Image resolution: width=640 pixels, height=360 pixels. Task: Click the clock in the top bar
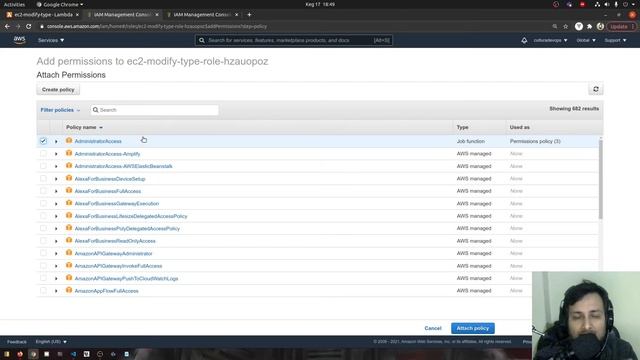[320, 4]
